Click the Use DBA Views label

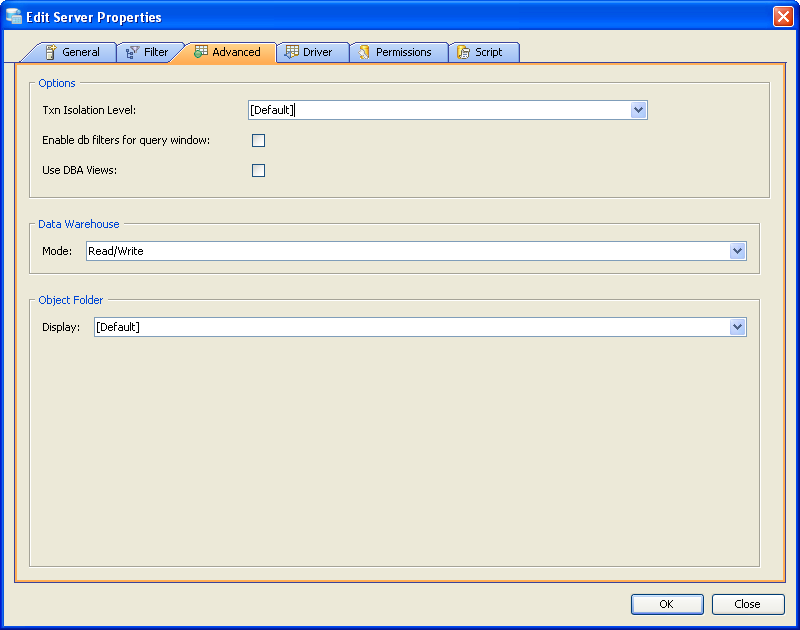click(80, 170)
